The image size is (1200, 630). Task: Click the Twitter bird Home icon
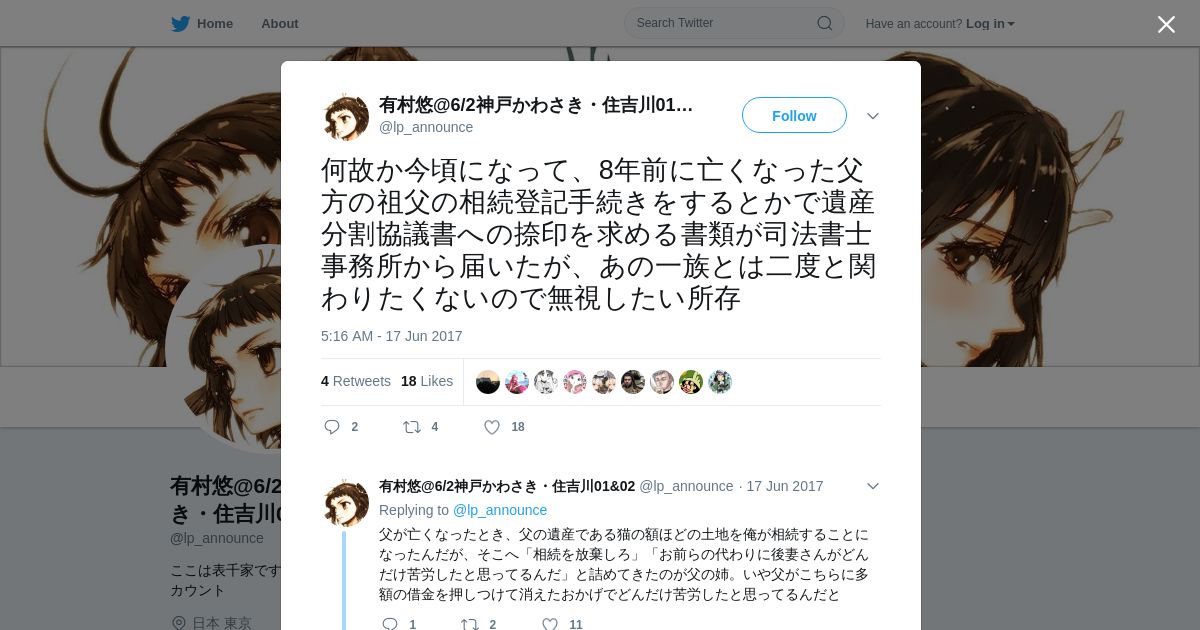[180, 23]
